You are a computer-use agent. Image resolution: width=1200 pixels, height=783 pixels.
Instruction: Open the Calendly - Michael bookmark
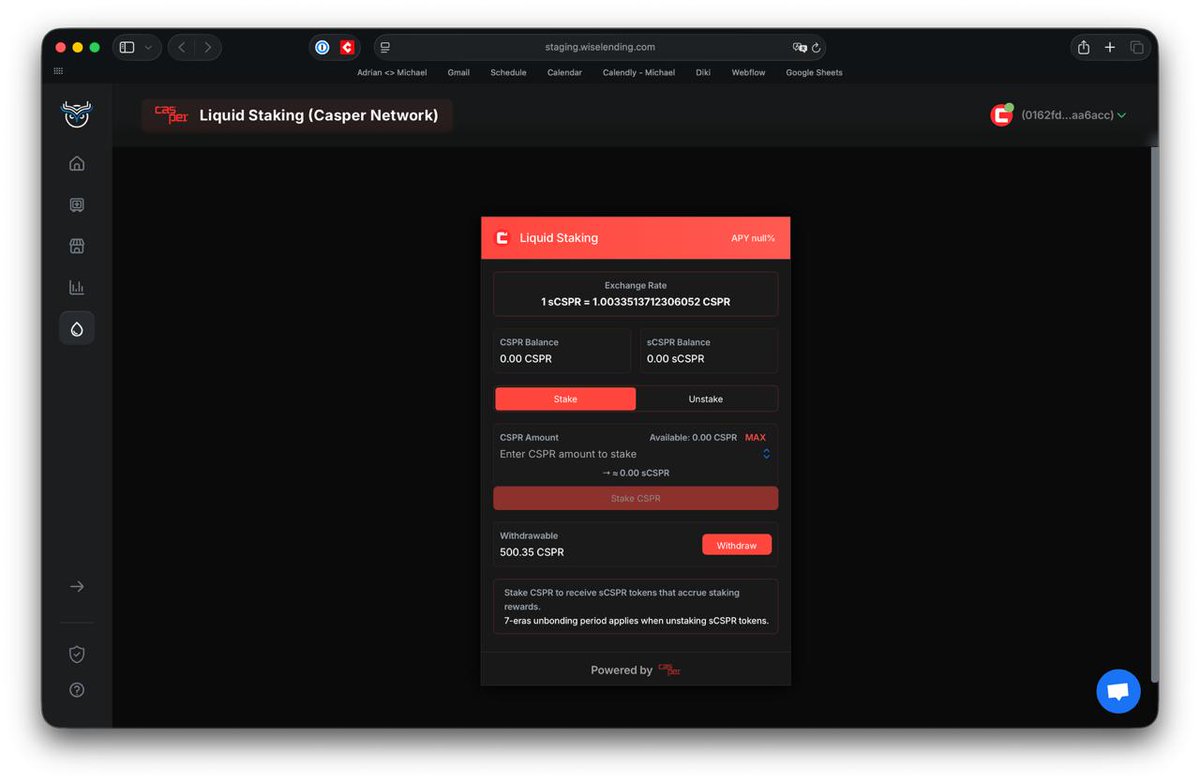[639, 73]
